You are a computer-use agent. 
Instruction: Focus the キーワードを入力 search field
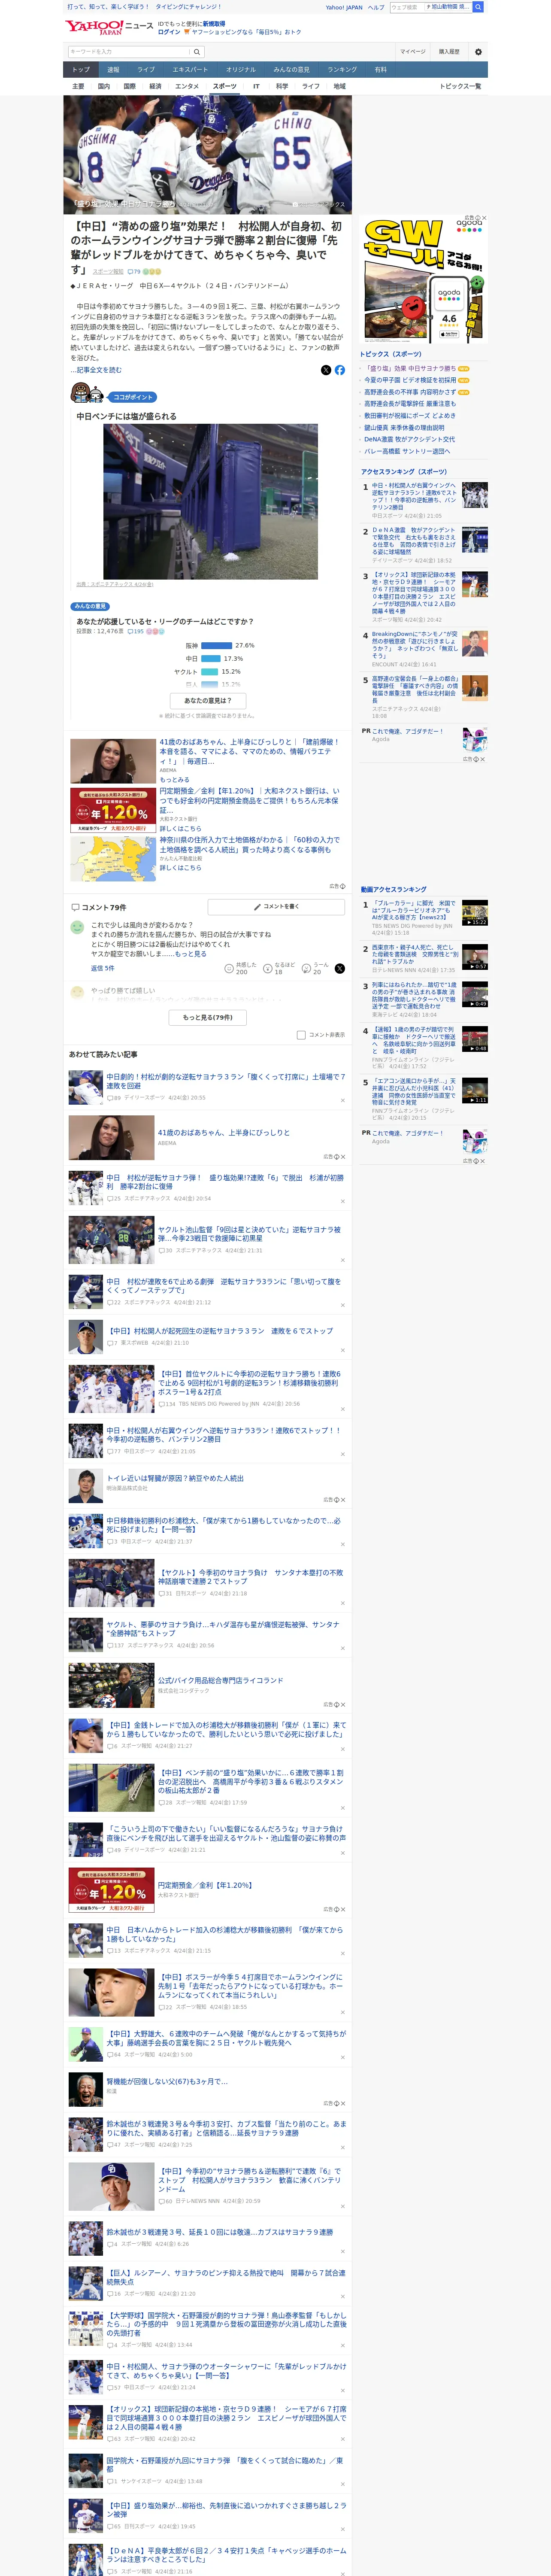point(129,52)
